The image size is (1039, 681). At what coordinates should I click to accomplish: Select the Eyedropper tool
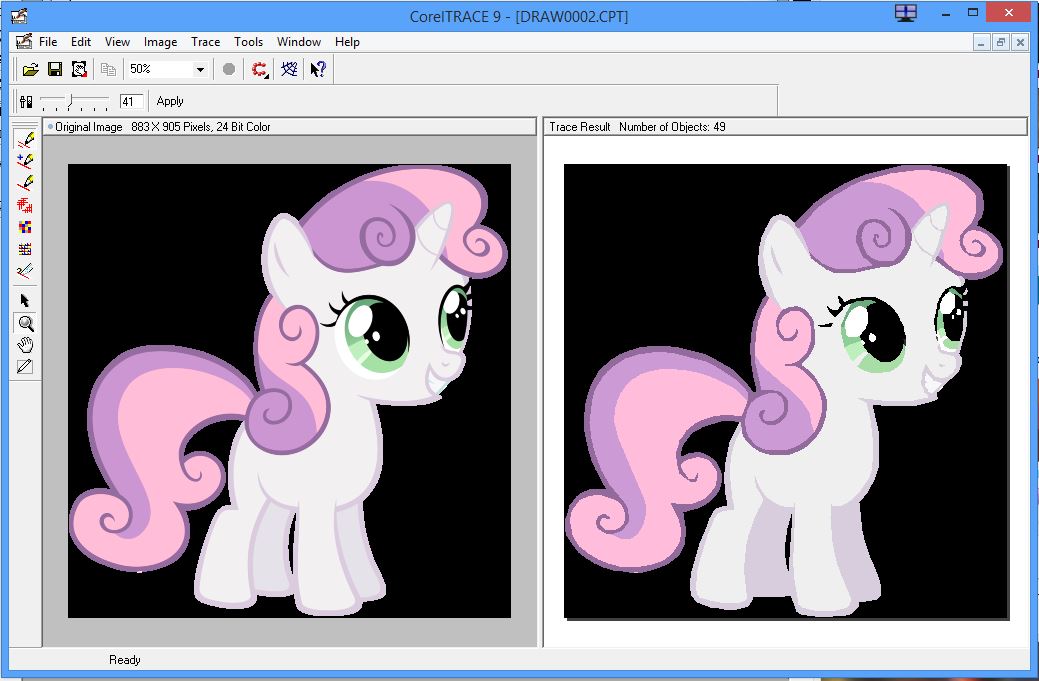(25, 366)
